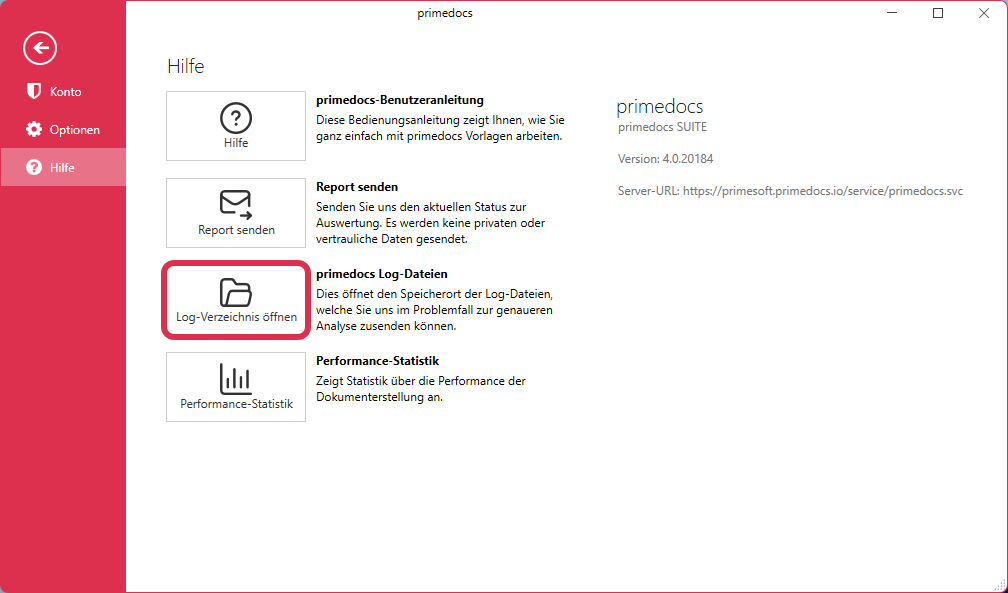1008x593 pixels.
Task: Click the primedocs window title text
Action: [x=445, y=14]
